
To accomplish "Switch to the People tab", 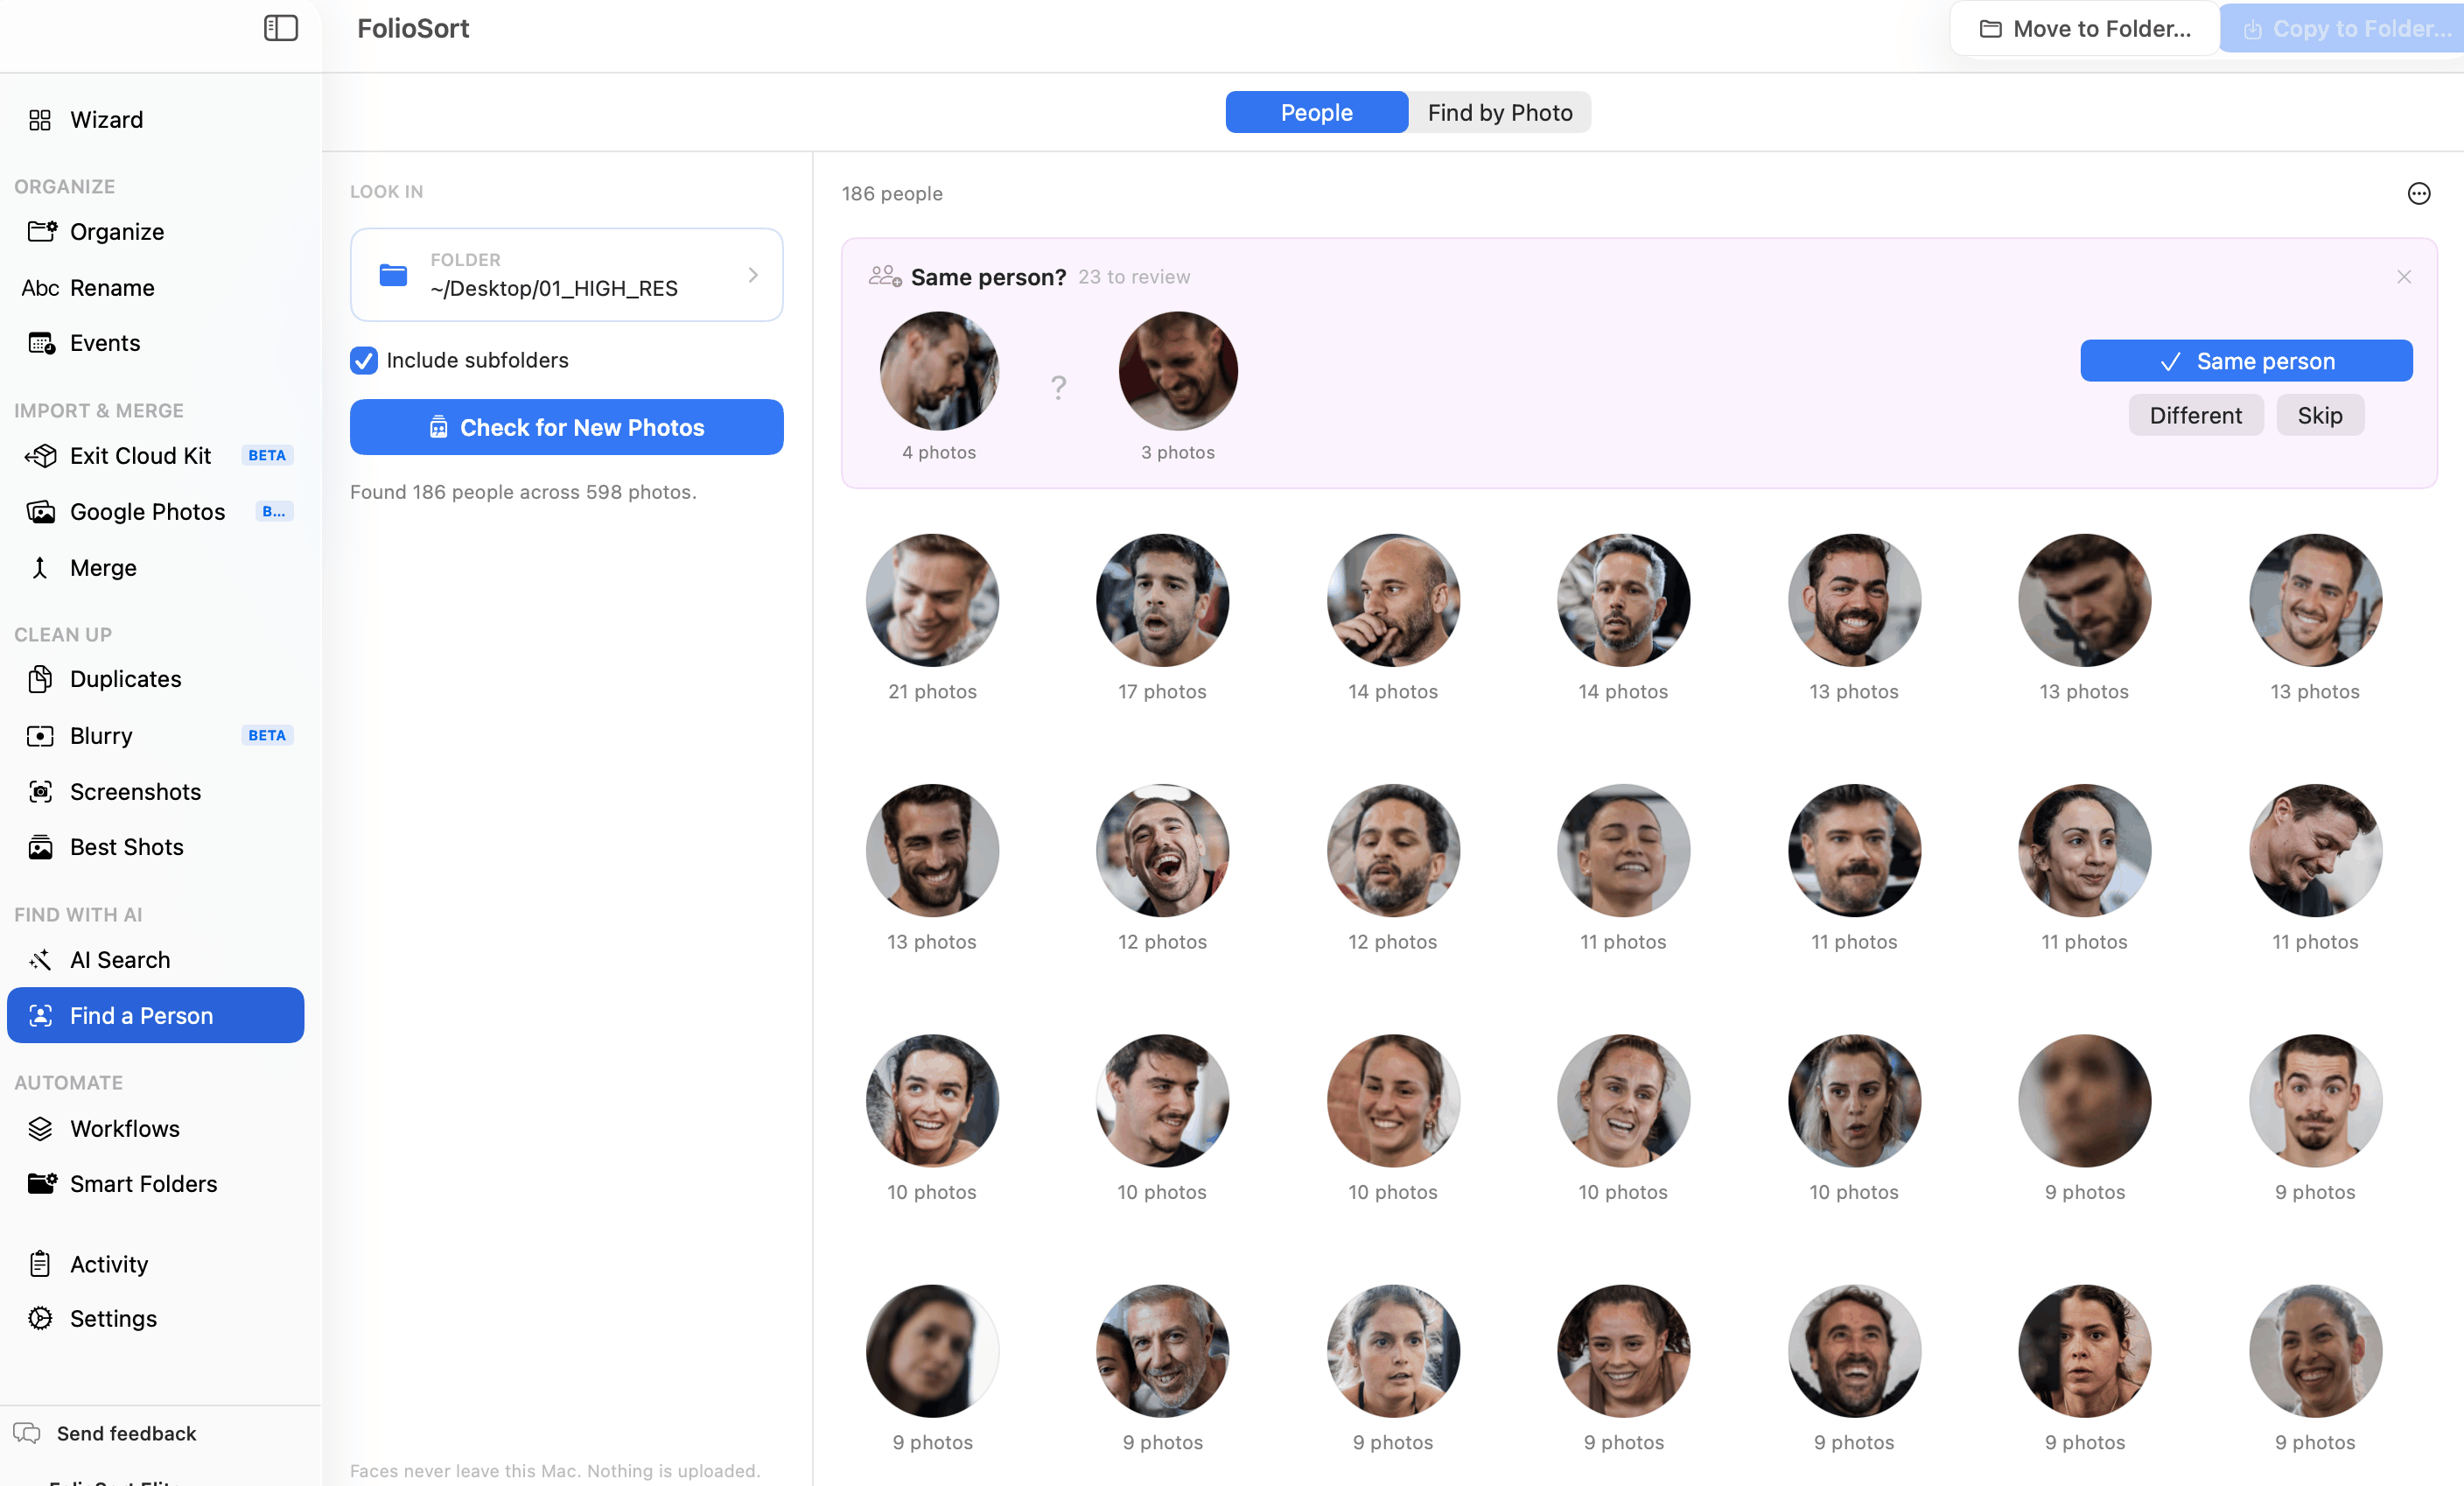I will (1316, 112).
